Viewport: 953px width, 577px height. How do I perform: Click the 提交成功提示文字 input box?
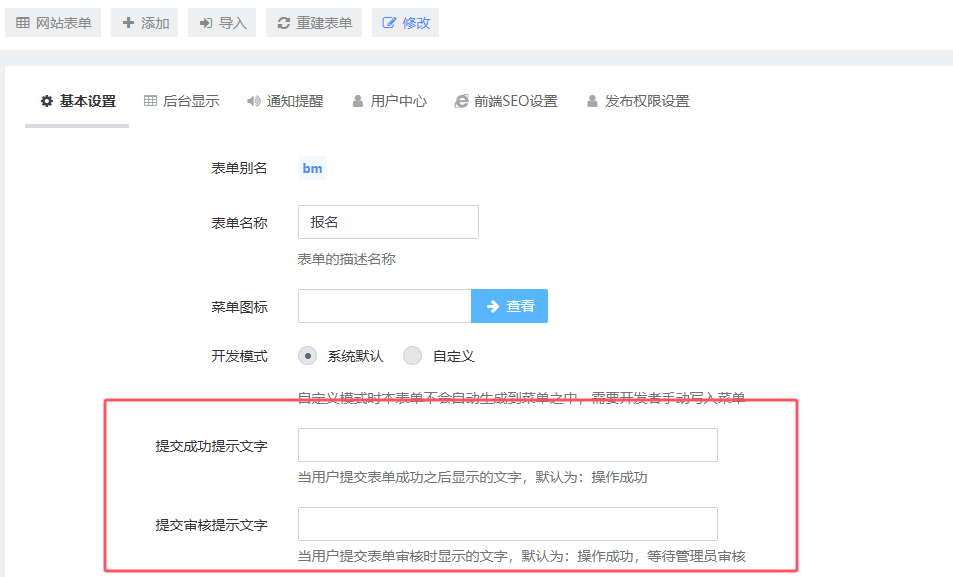click(x=508, y=445)
